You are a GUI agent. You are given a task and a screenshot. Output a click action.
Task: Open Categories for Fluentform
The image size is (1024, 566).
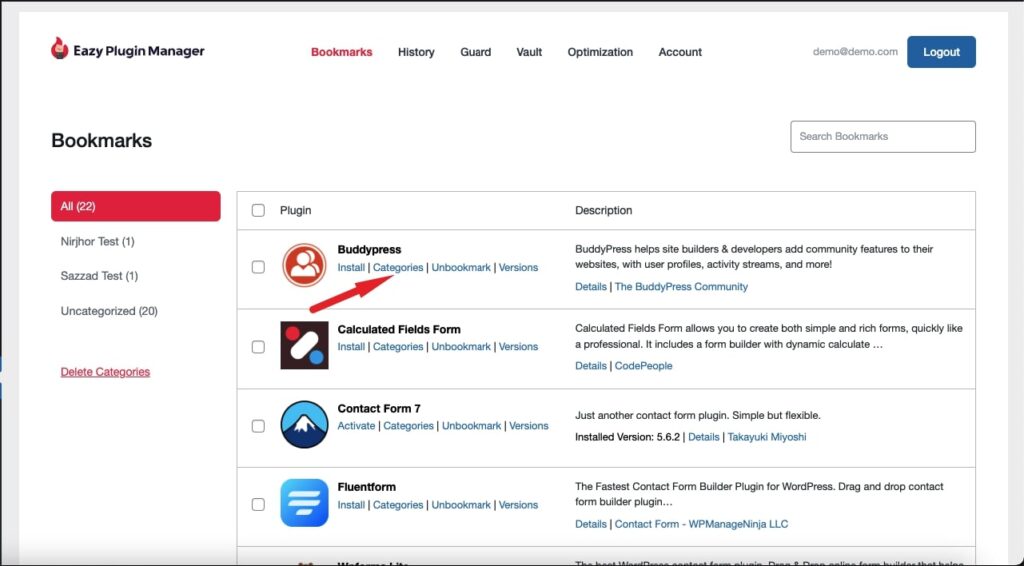coord(398,505)
